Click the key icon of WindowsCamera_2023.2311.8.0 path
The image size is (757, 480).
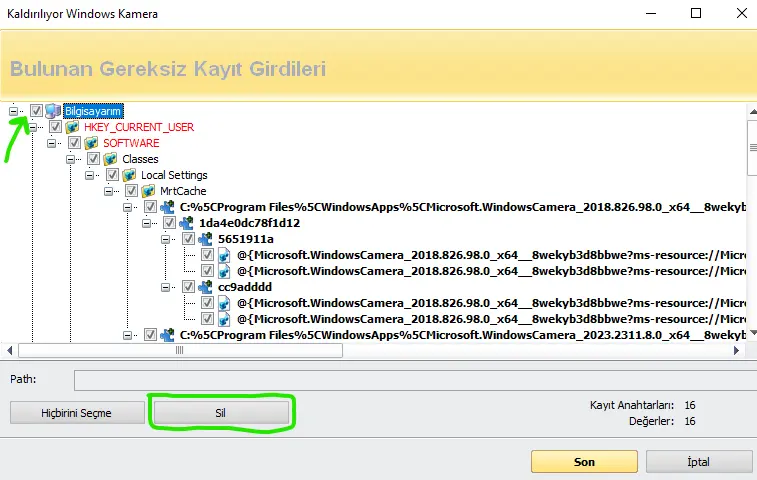167,335
